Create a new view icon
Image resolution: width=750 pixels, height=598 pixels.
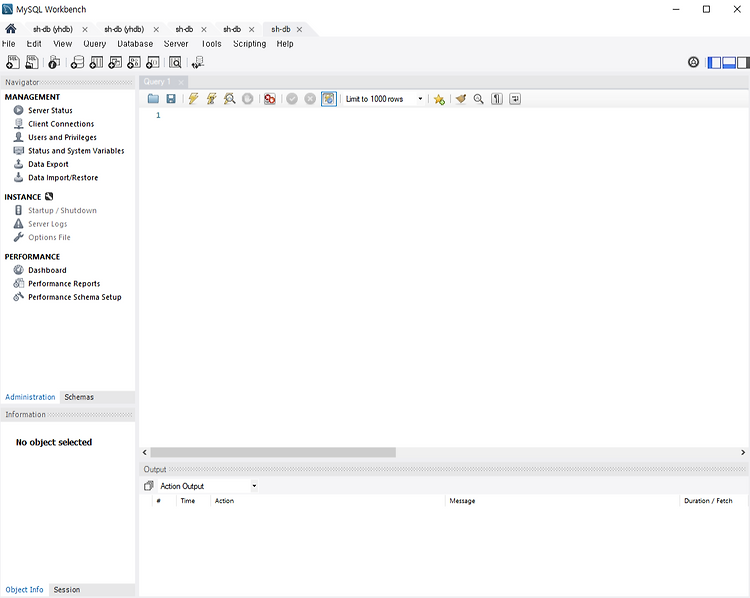(115, 62)
